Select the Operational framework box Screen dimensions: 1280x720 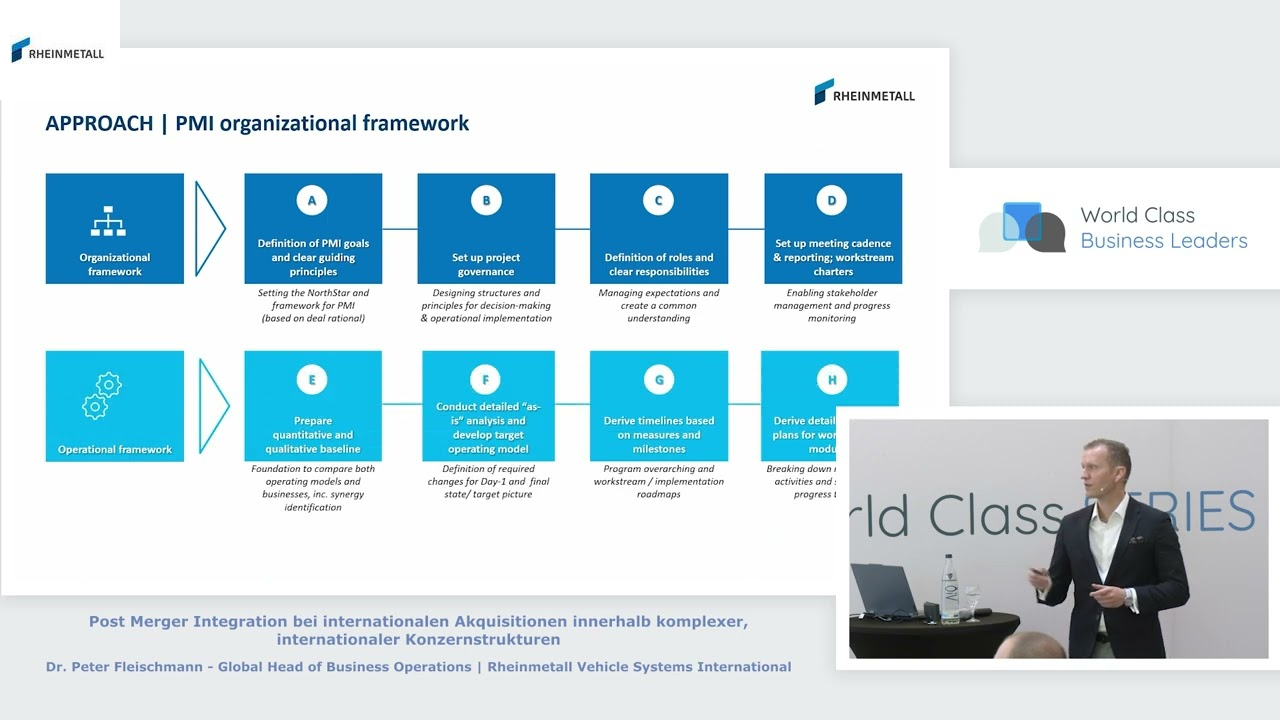[x=115, y=406]
